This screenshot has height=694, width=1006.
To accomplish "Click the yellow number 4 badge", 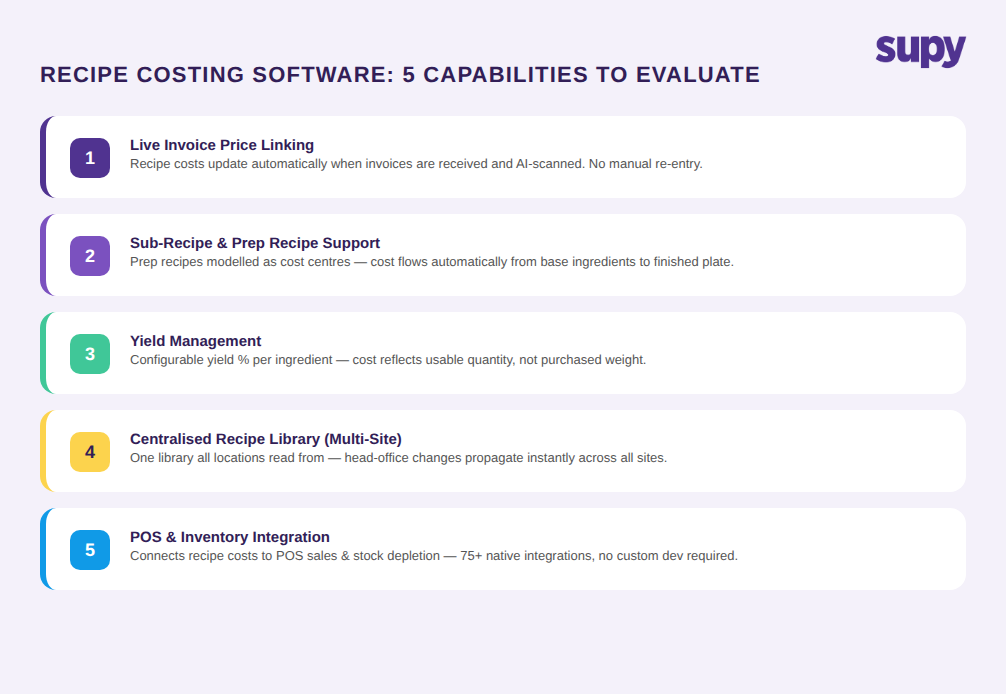I will [90, 452].
